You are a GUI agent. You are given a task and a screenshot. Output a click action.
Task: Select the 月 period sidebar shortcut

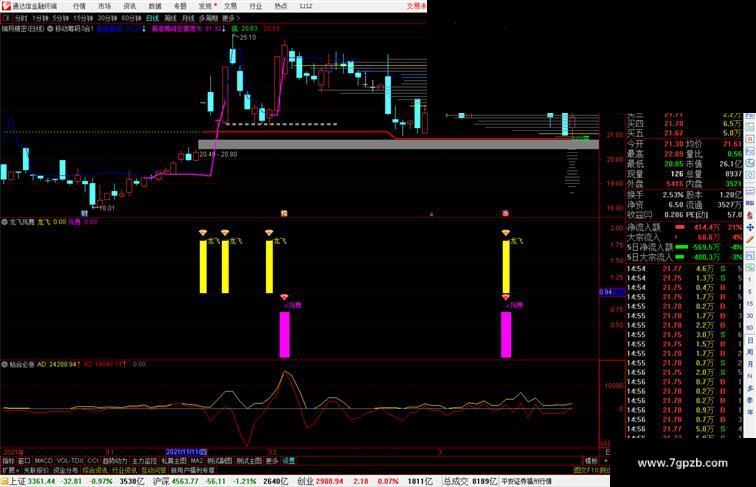pyautogui.click(x=750, y=364)
